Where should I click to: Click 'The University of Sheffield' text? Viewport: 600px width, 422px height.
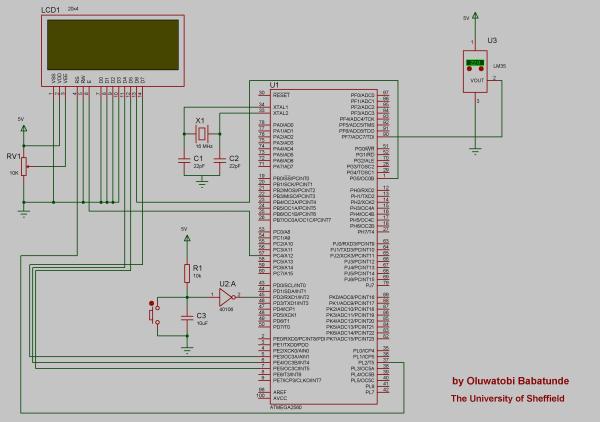[507, 399]
